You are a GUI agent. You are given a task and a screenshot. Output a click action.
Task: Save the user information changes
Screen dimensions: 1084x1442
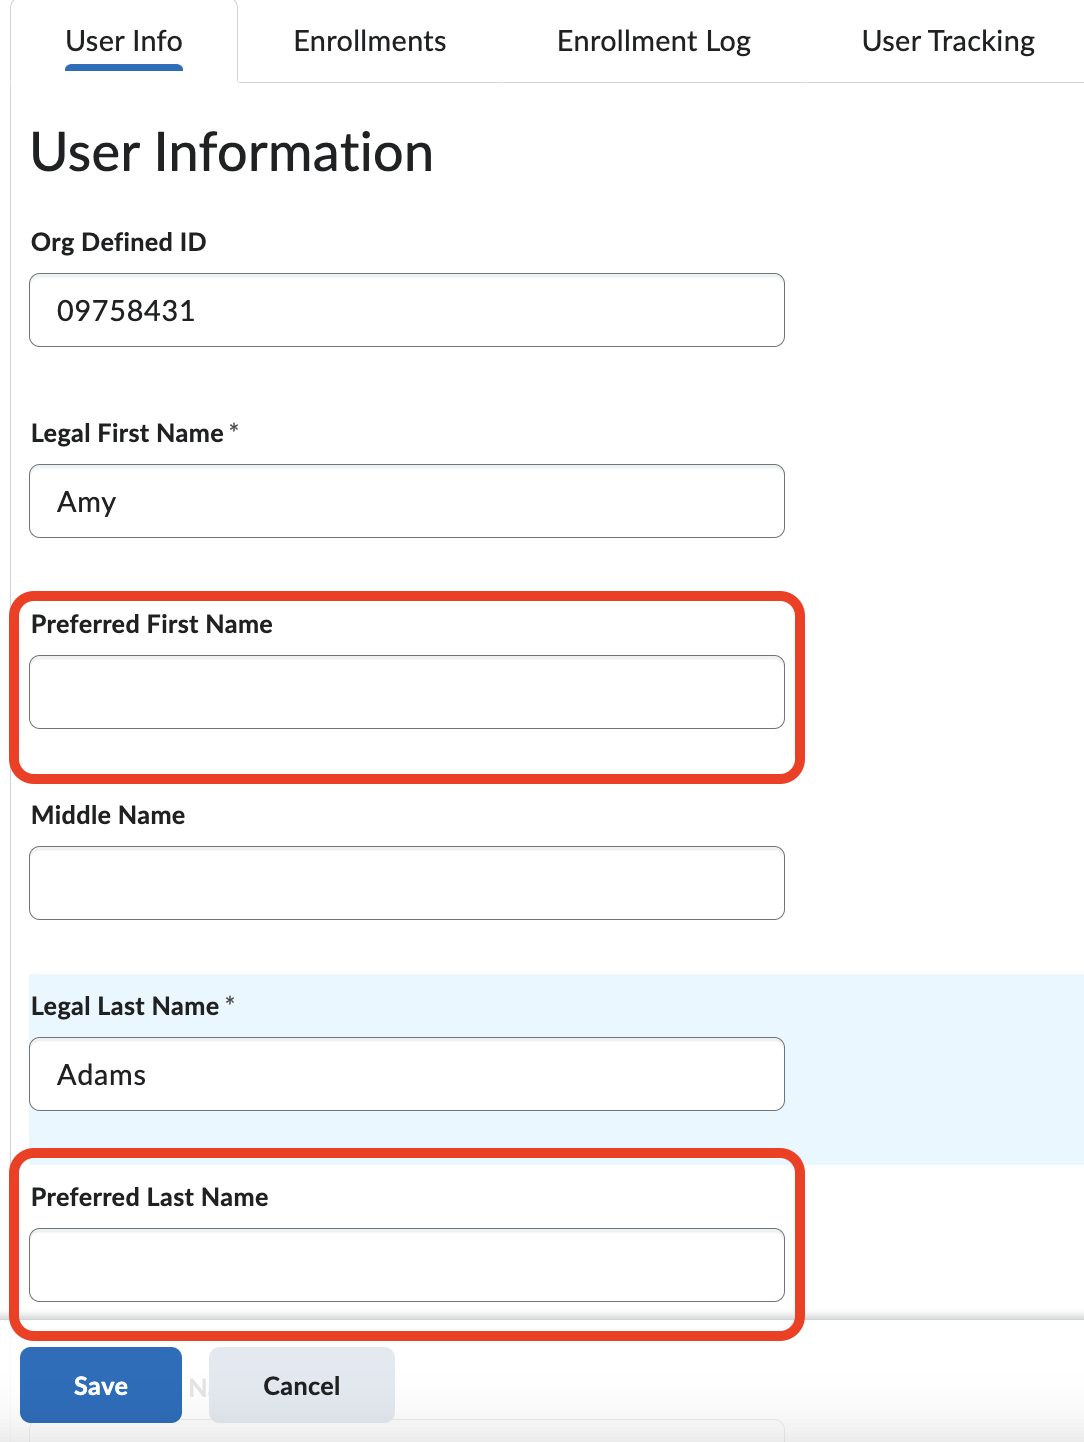[100, 1385]
